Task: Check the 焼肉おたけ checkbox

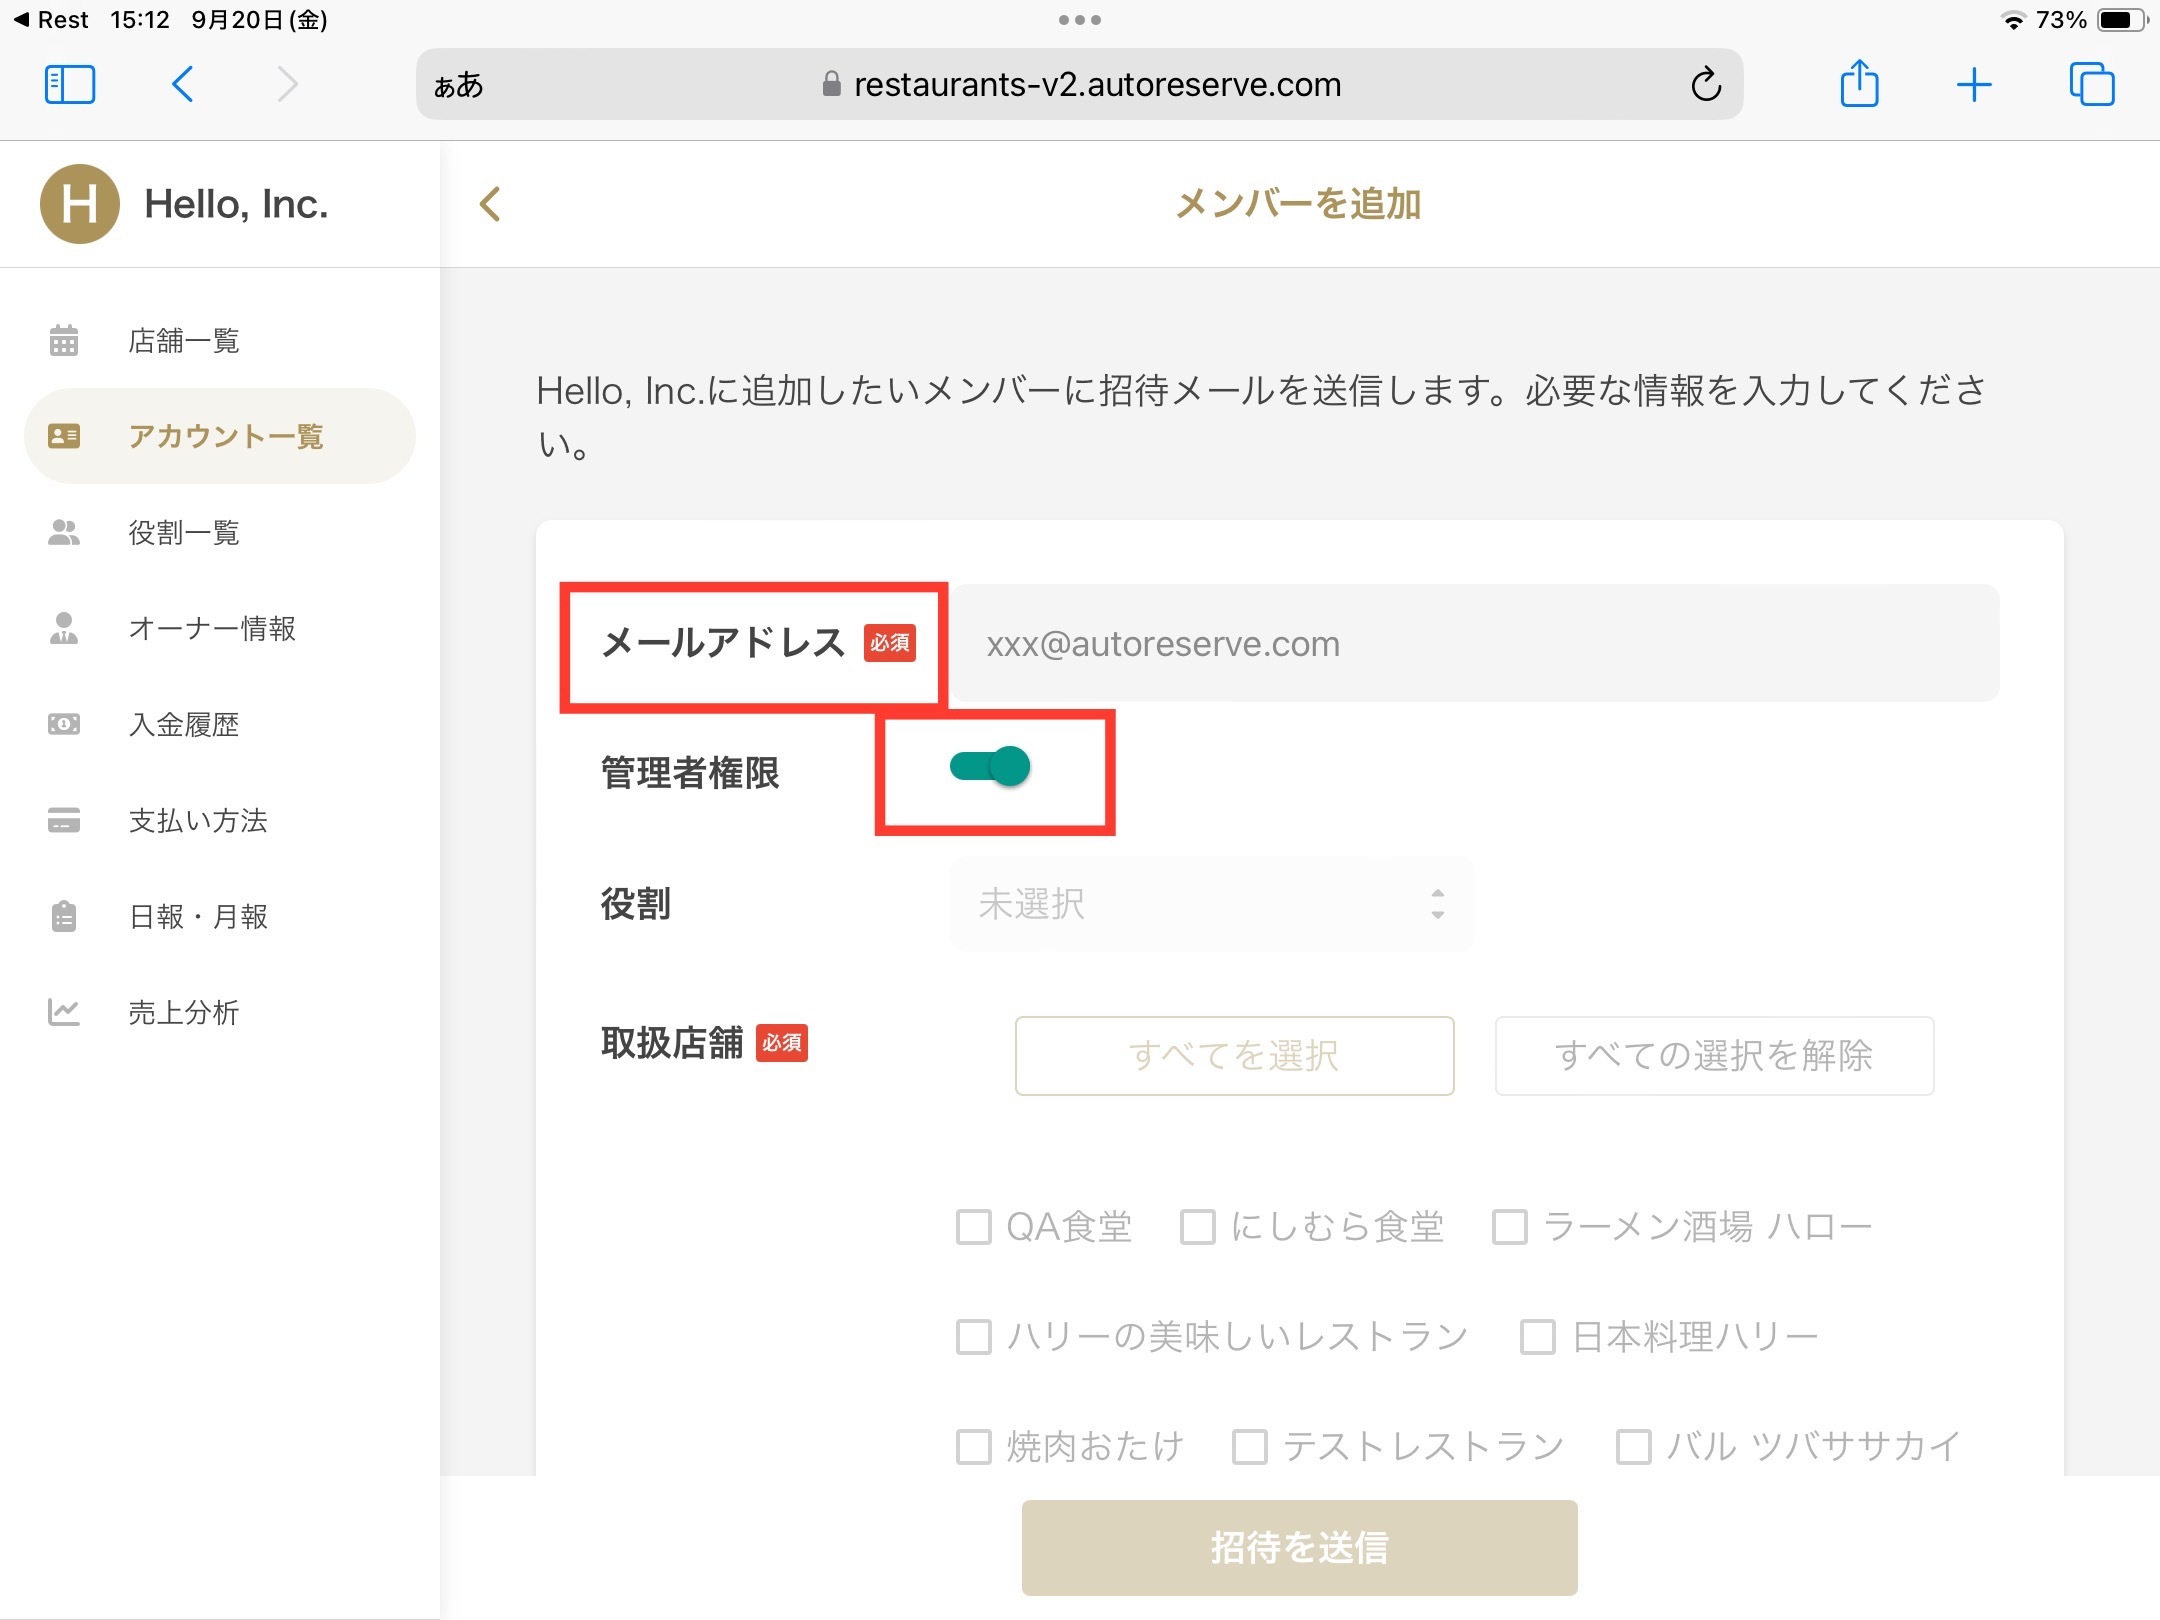Action: 974,1447
